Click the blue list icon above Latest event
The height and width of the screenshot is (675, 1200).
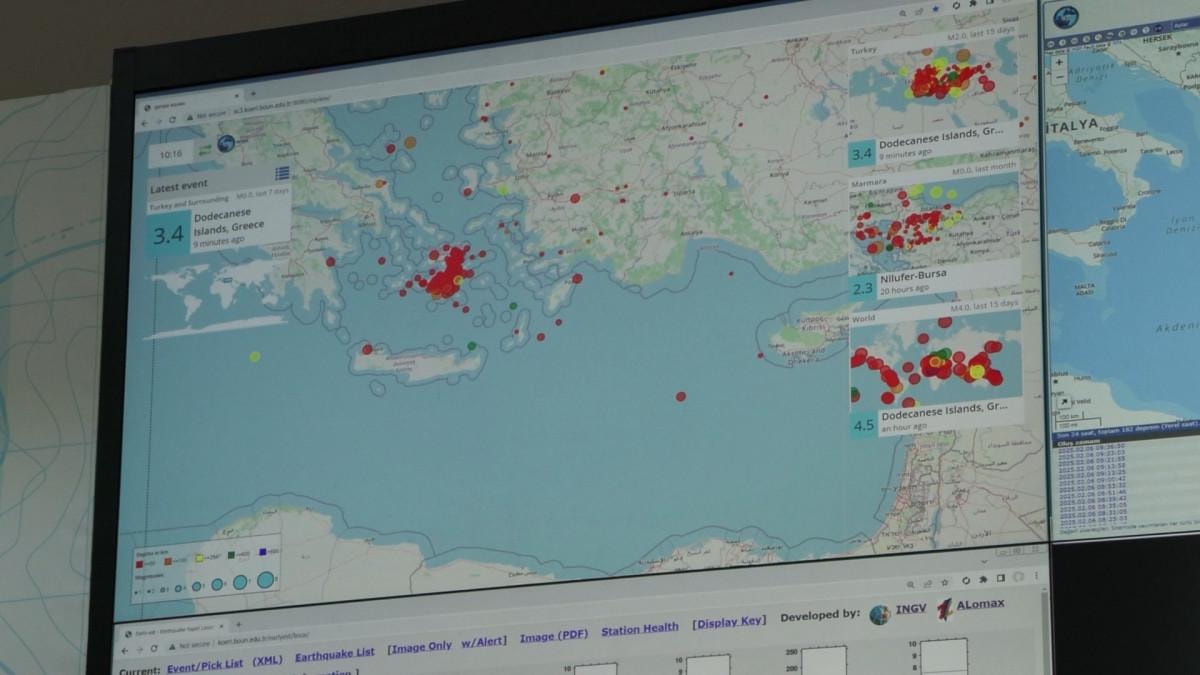coord(282,174)
